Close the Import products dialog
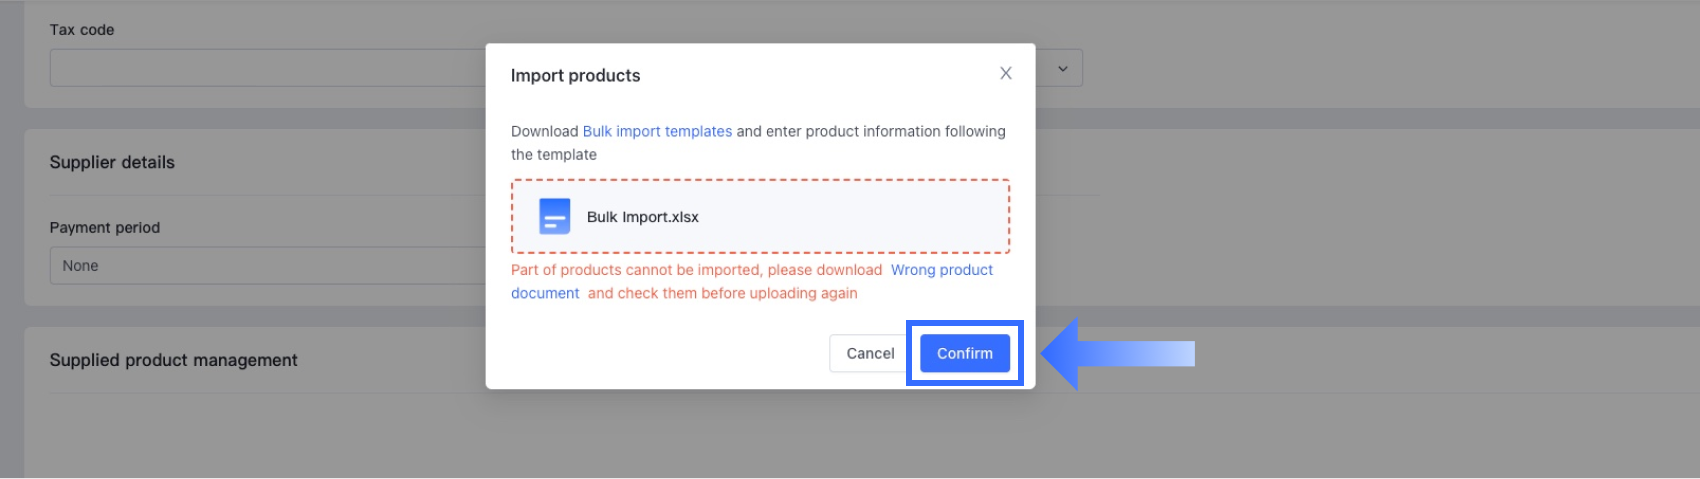The height and width of the screenshot is (479, 1700). [1006, 73]
